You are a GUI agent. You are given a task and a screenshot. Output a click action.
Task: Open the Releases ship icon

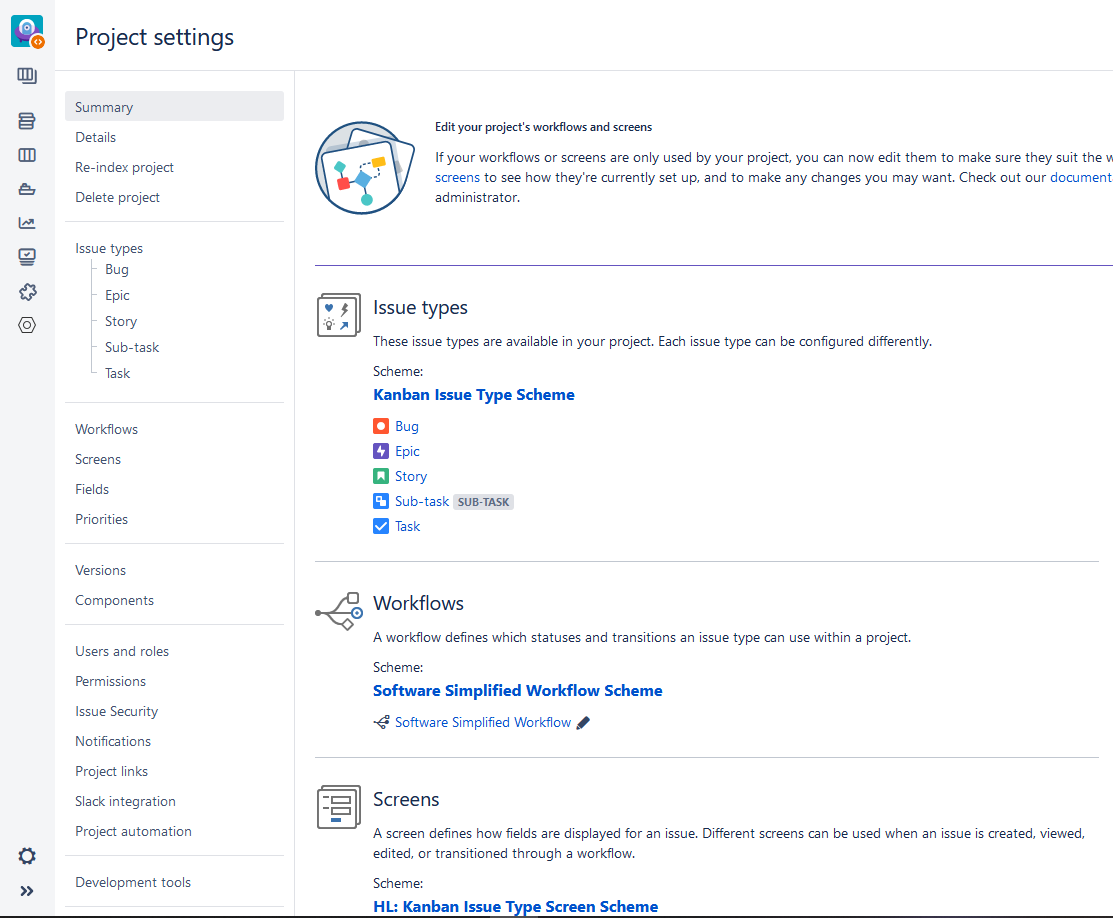[27, 189]
